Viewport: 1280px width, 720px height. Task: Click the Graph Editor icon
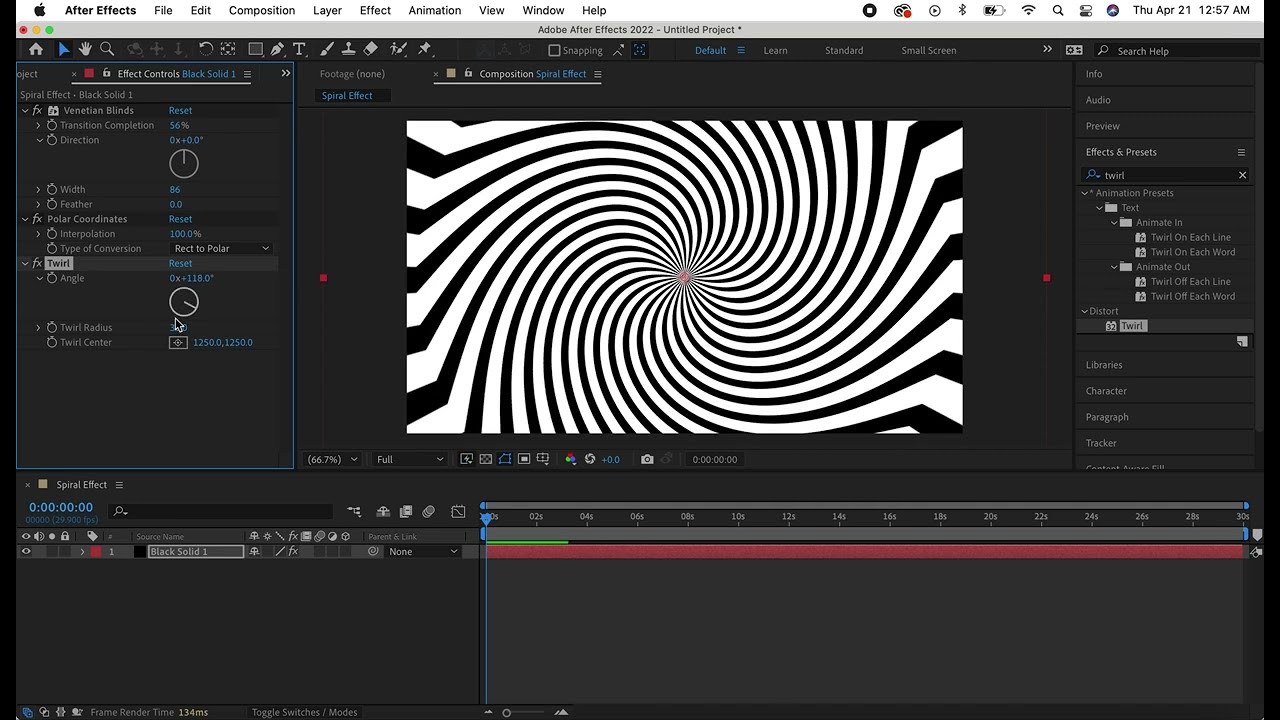point(458,511)
